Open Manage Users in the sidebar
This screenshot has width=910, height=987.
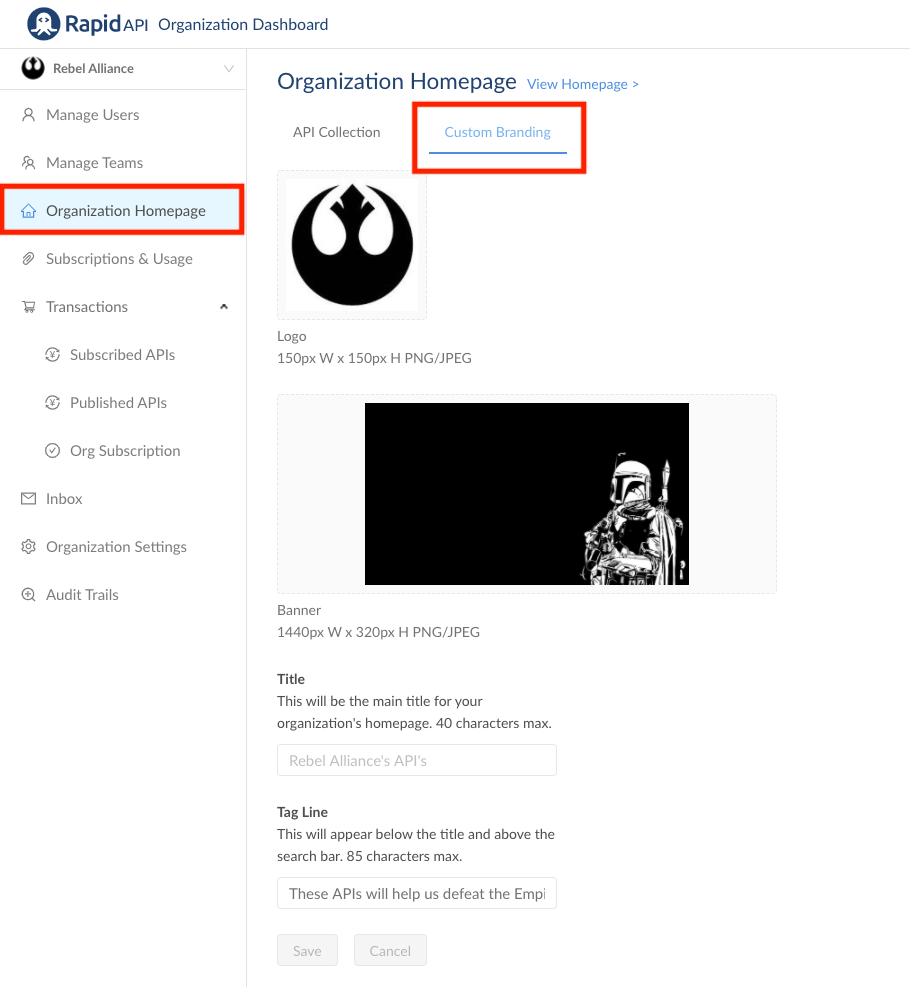(x=123, y=115)
